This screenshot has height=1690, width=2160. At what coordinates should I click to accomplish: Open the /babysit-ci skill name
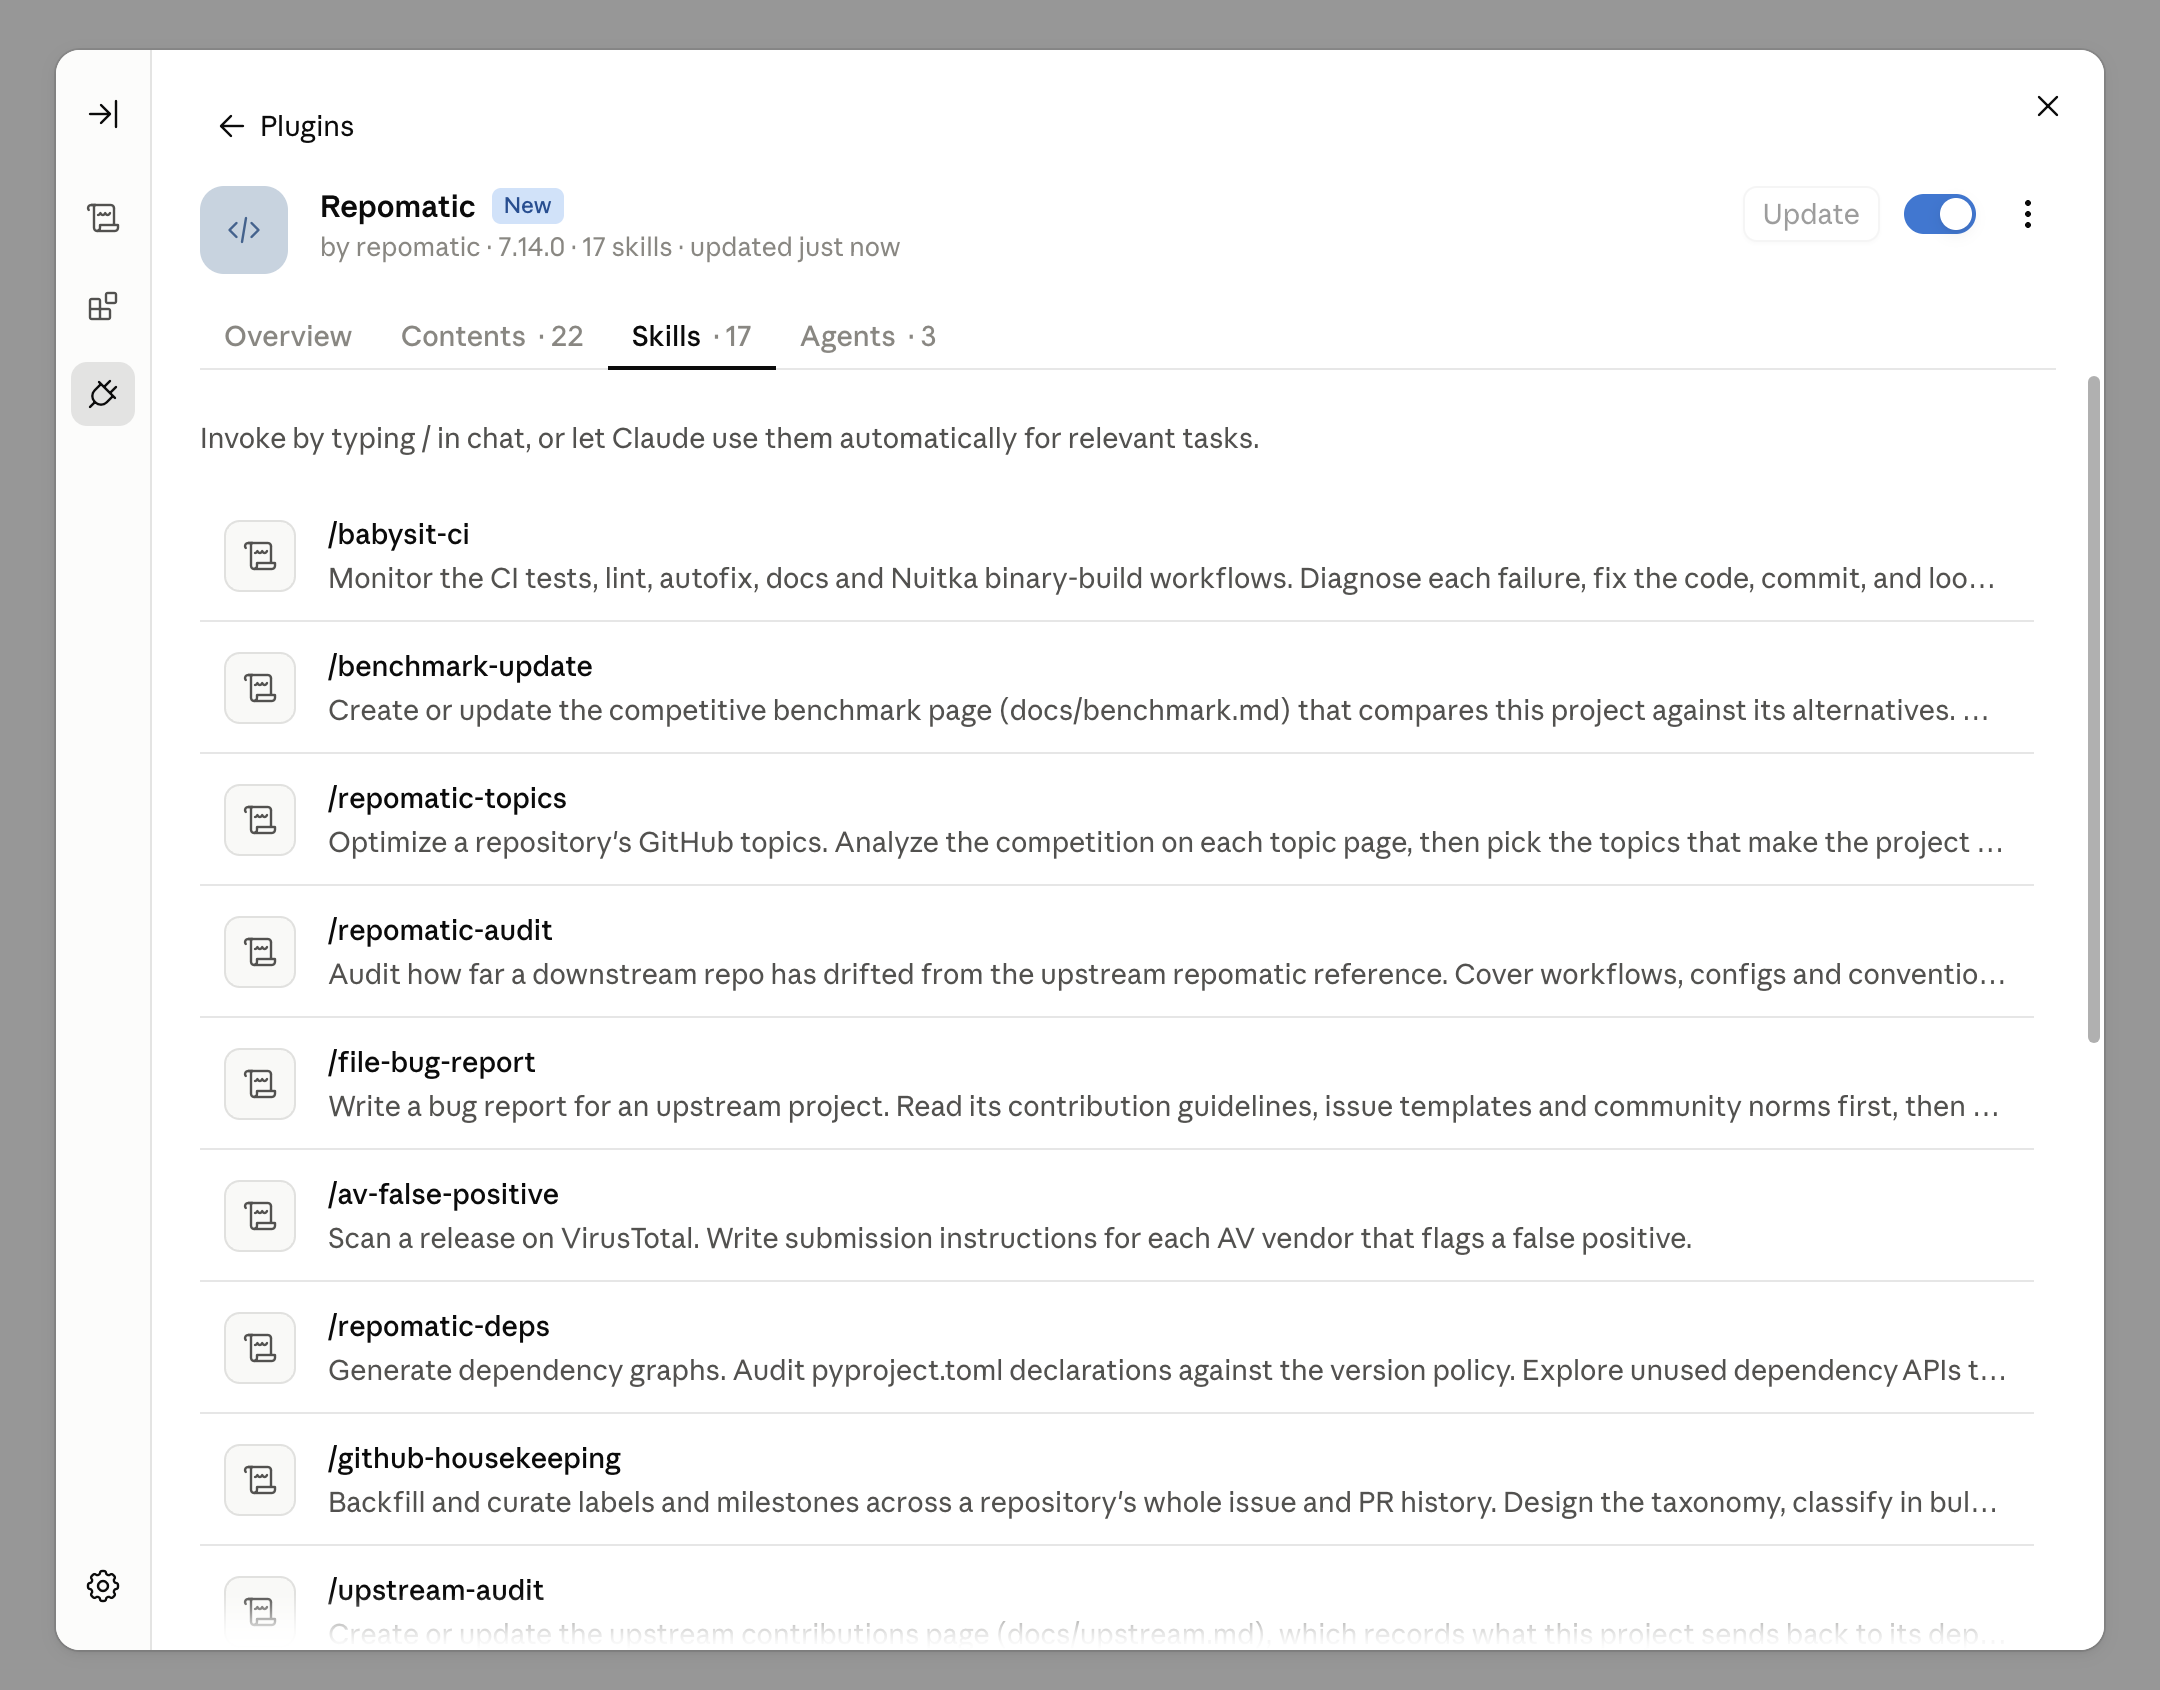(x=399, y=534)
